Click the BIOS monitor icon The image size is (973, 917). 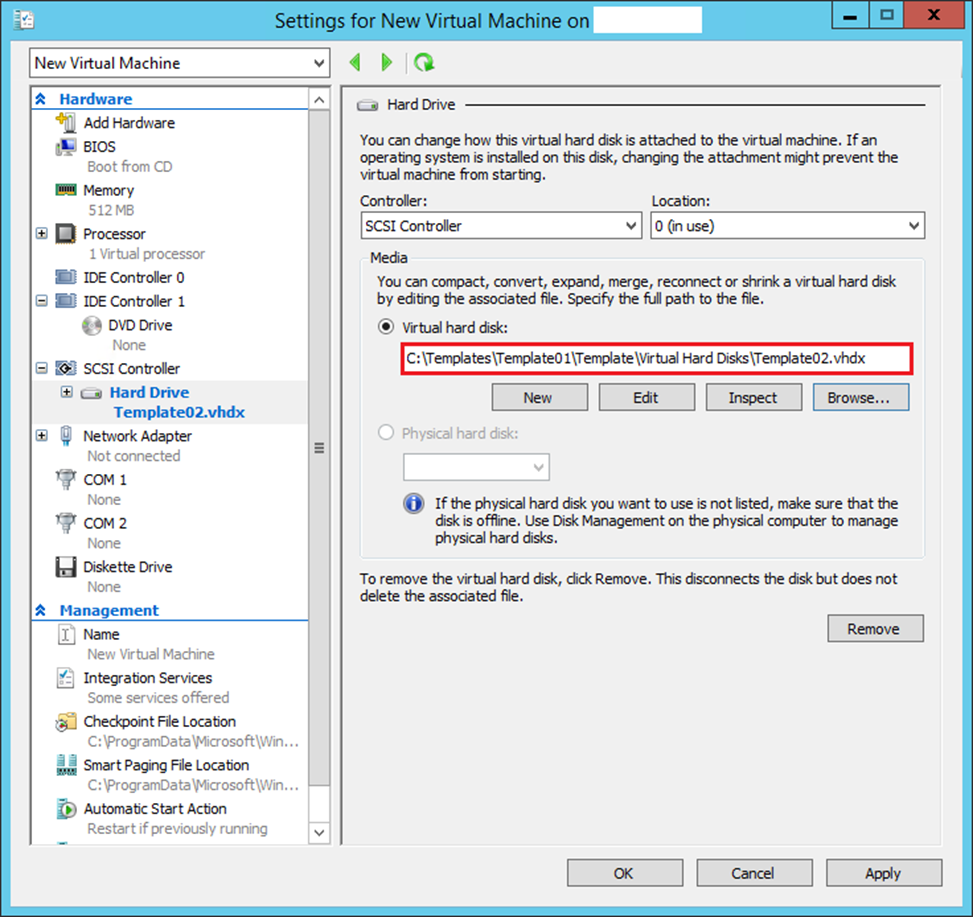click(66, 147)
